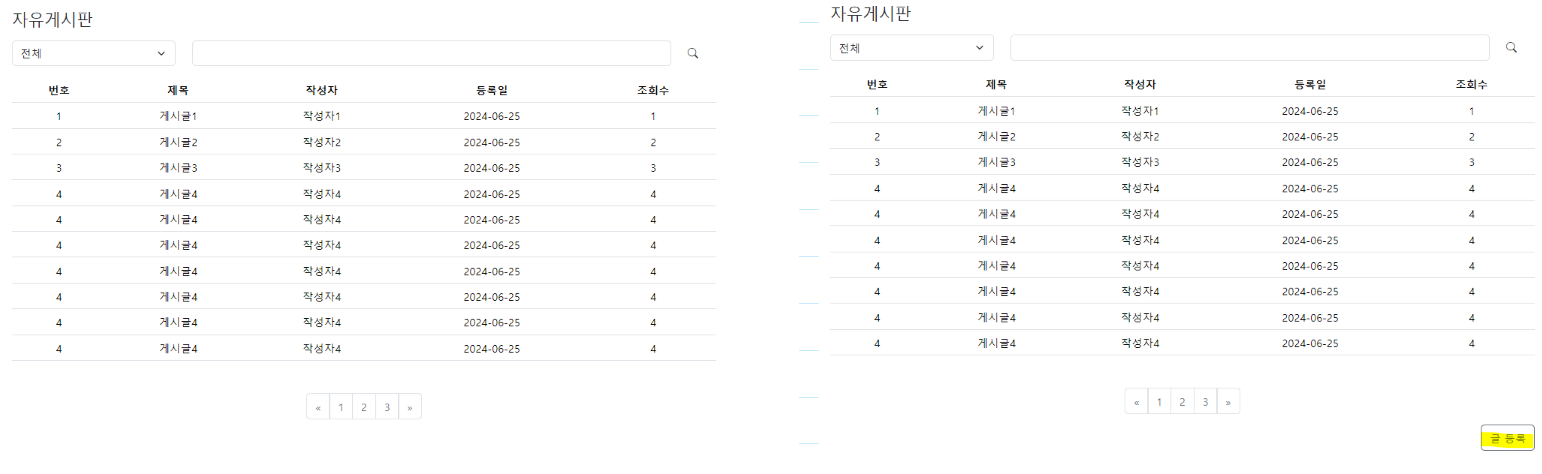The image size is (1542, 474).
Task: Click the 번호 column header in left board
Action: coord(59,90)
